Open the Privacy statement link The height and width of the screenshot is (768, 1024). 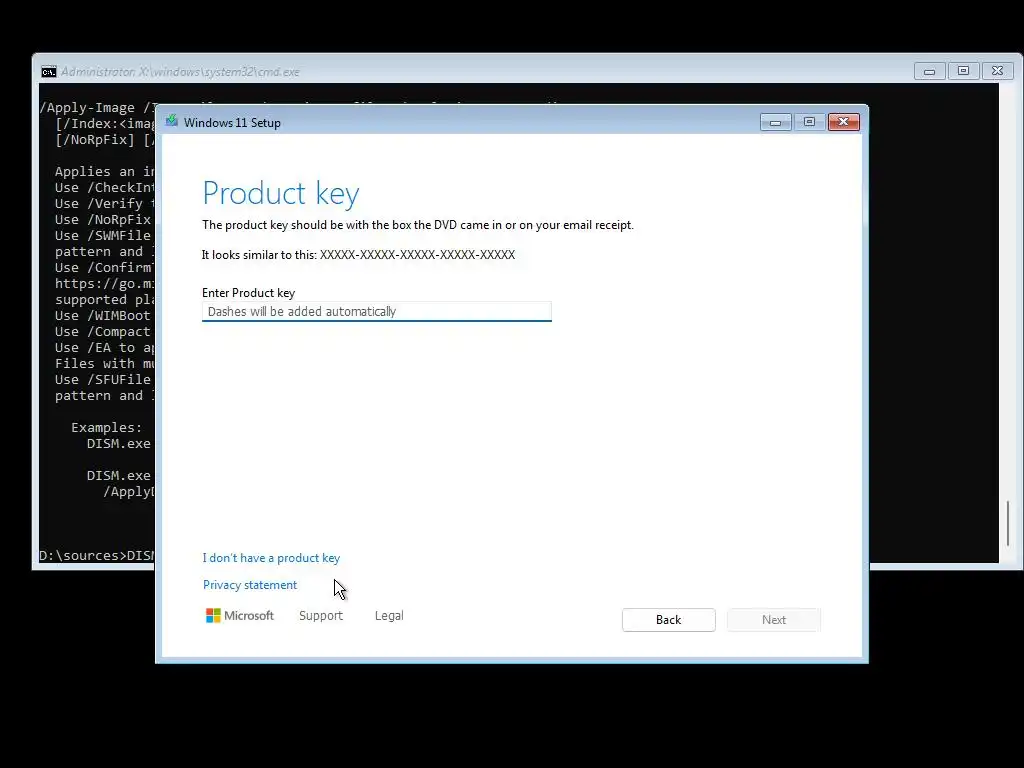click(249, 584)
